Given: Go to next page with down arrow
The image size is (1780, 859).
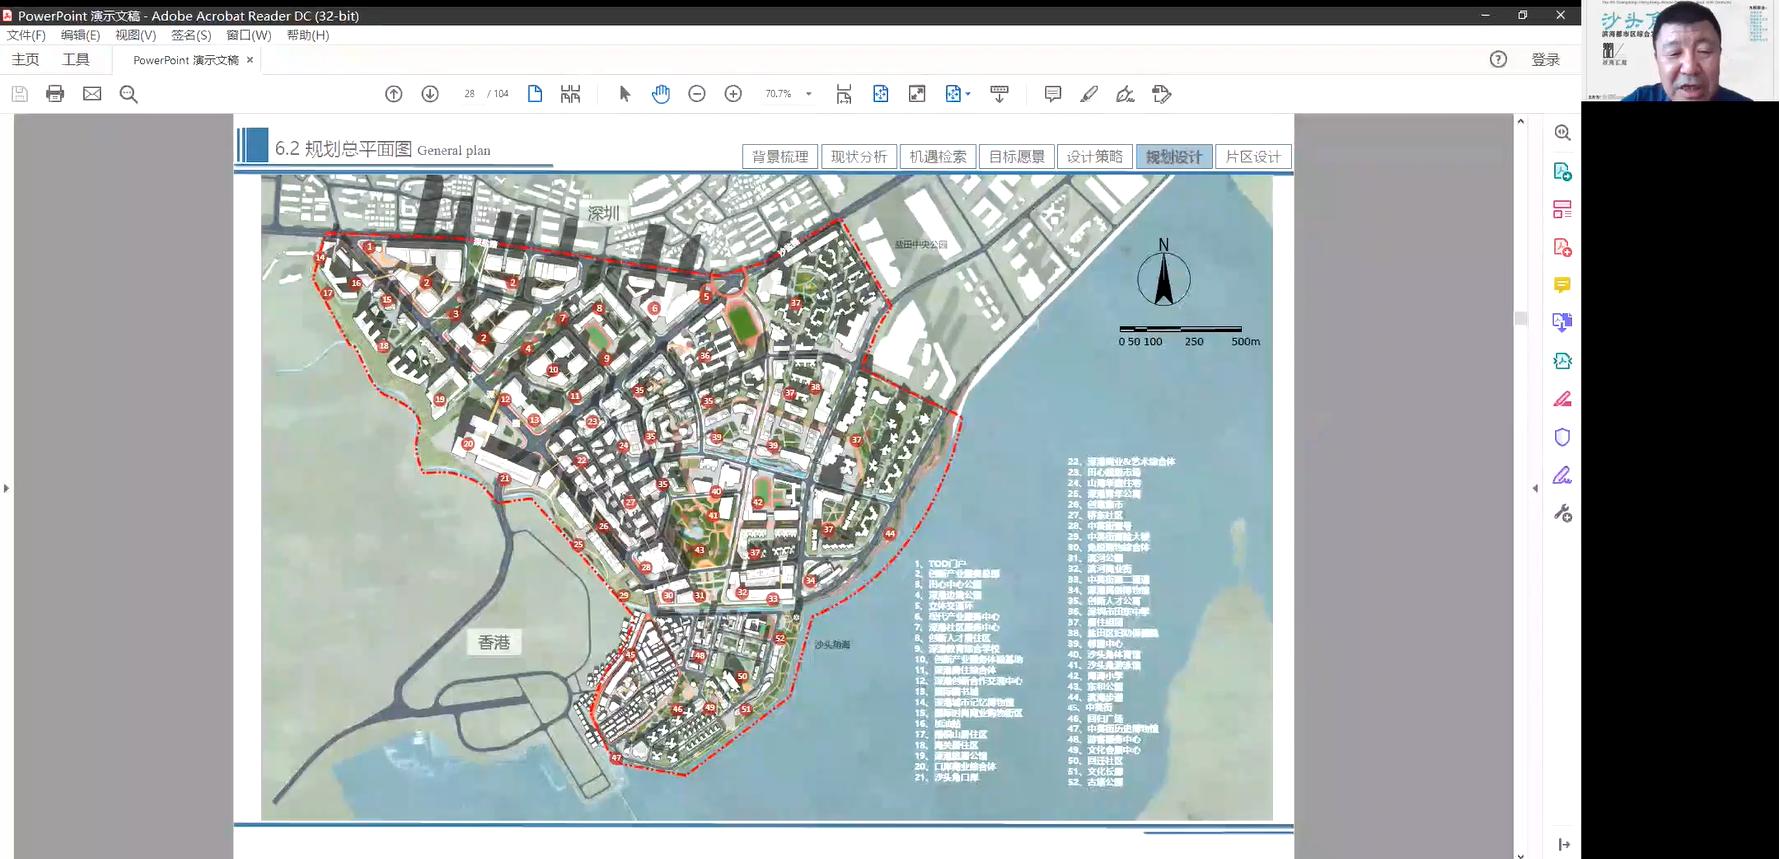Looking at the screenshot, I should (430, 94).
